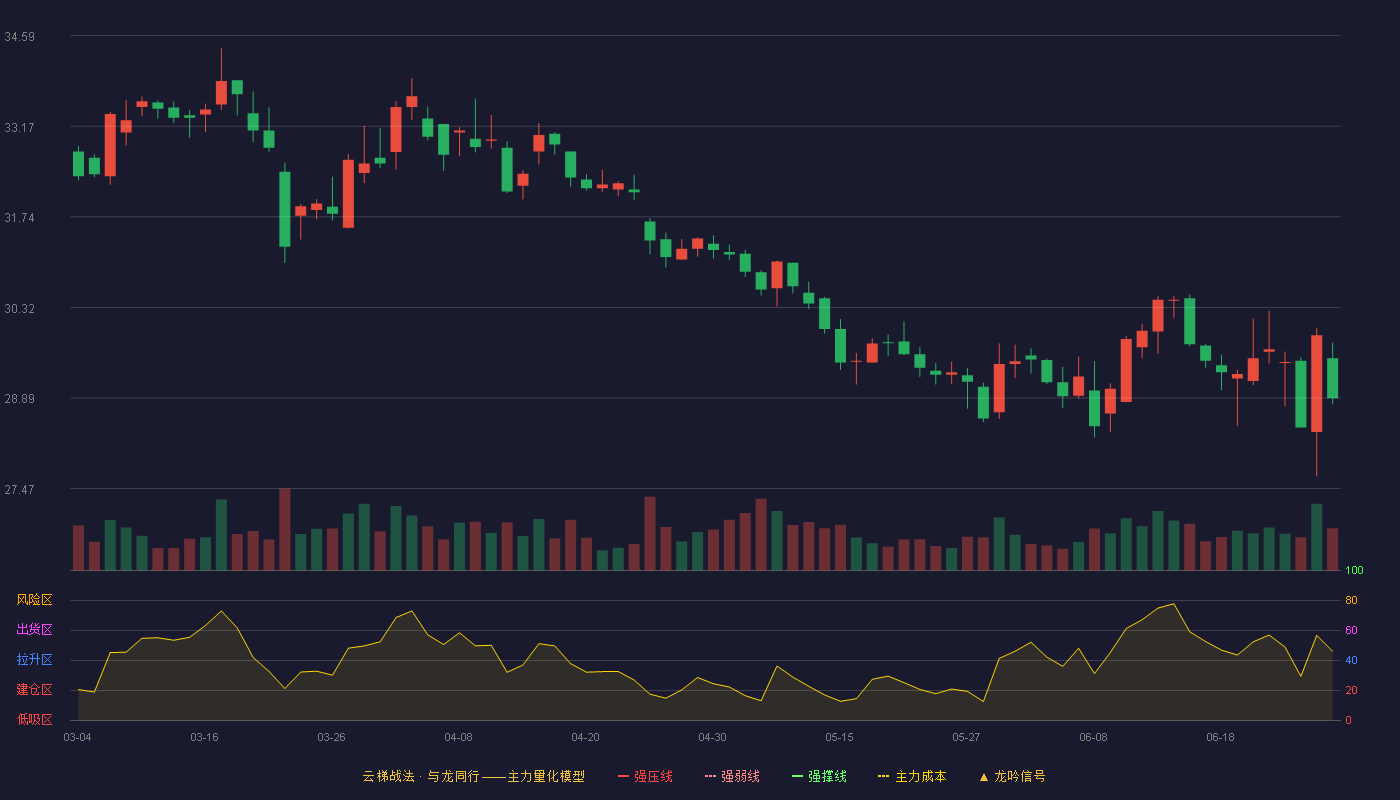Click the orange 80 indicator scale value
Screen dimensions: 1400x800
click(x=1351, y=600)
